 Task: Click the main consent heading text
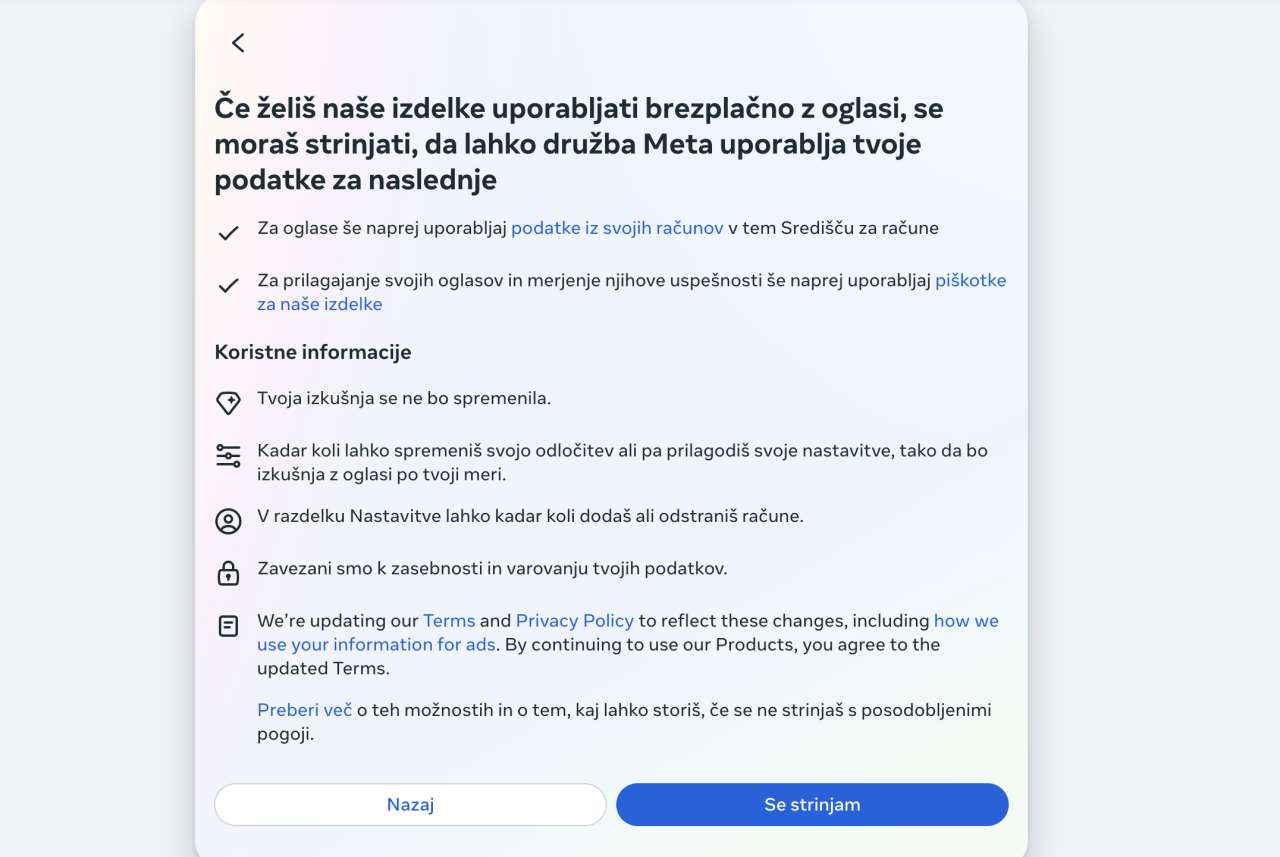point(580,144)
